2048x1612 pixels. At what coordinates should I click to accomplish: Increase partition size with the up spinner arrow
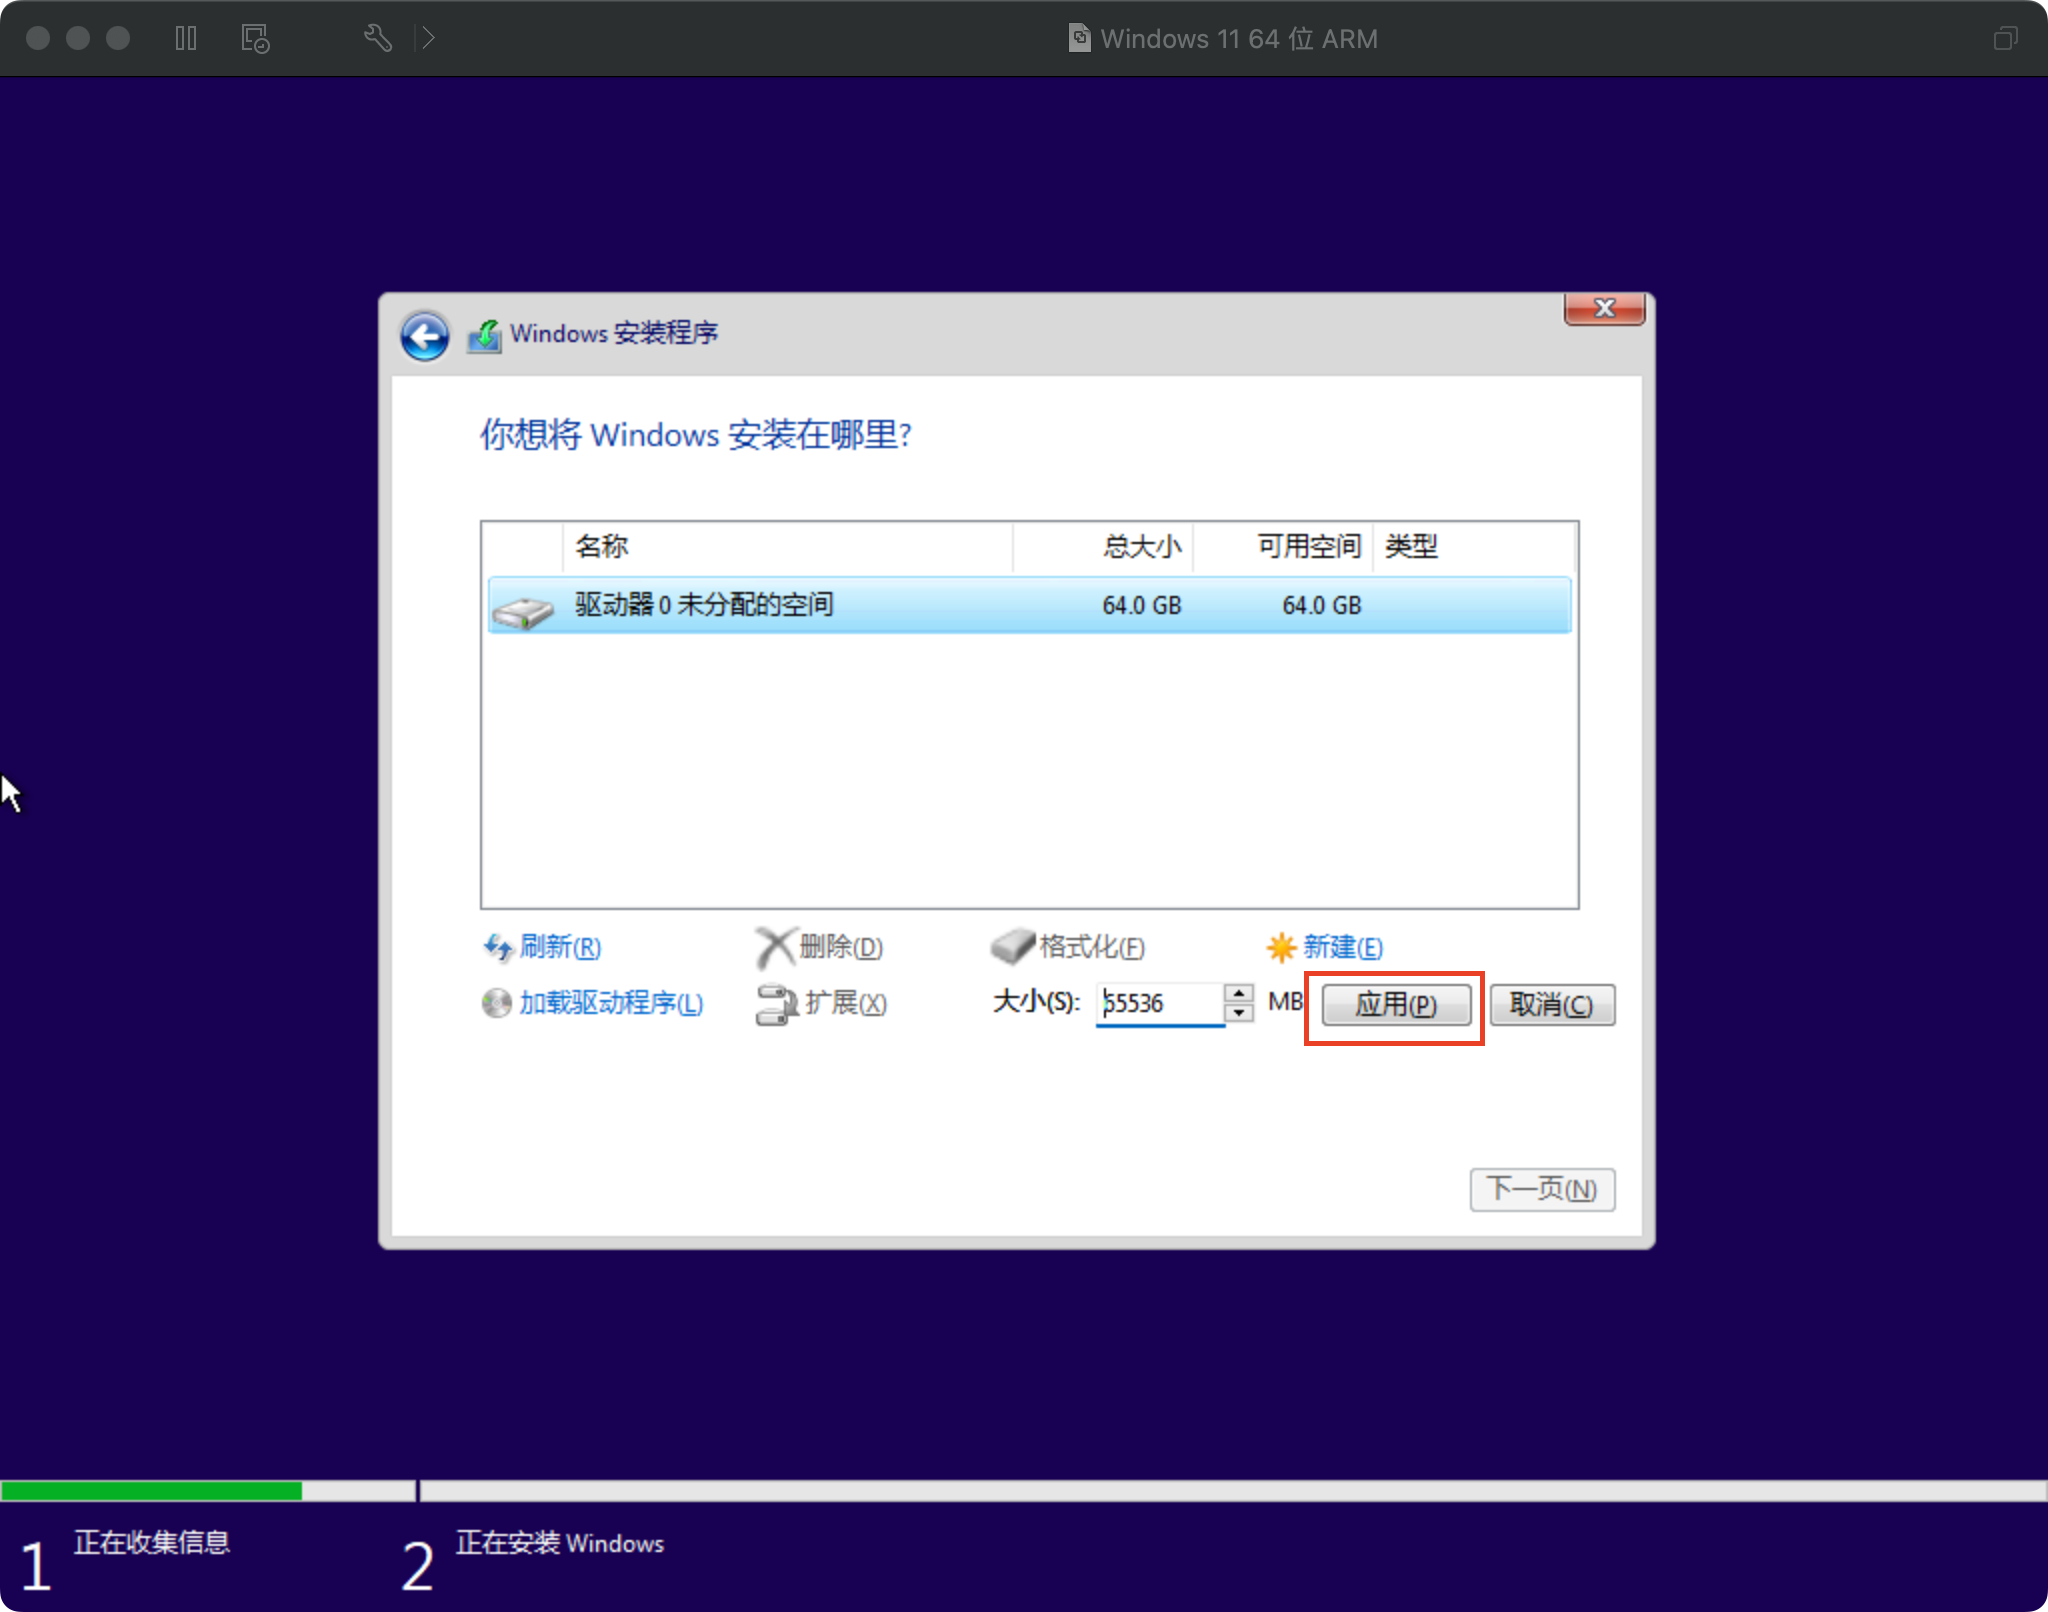[x=1239, y=993]
